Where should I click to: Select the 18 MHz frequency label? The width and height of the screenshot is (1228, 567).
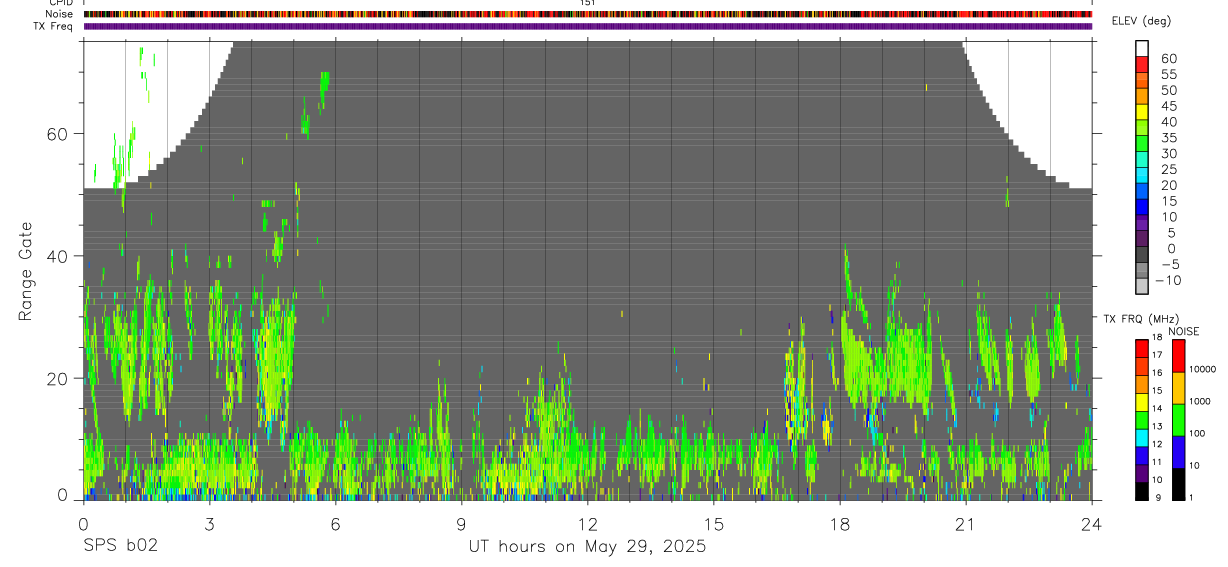[x=1157, y=338]
